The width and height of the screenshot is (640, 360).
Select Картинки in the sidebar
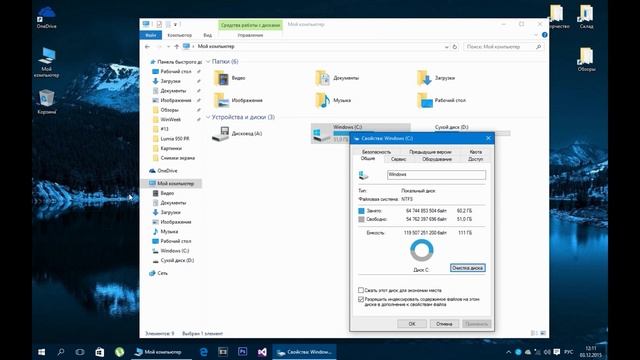coord(171,149)
